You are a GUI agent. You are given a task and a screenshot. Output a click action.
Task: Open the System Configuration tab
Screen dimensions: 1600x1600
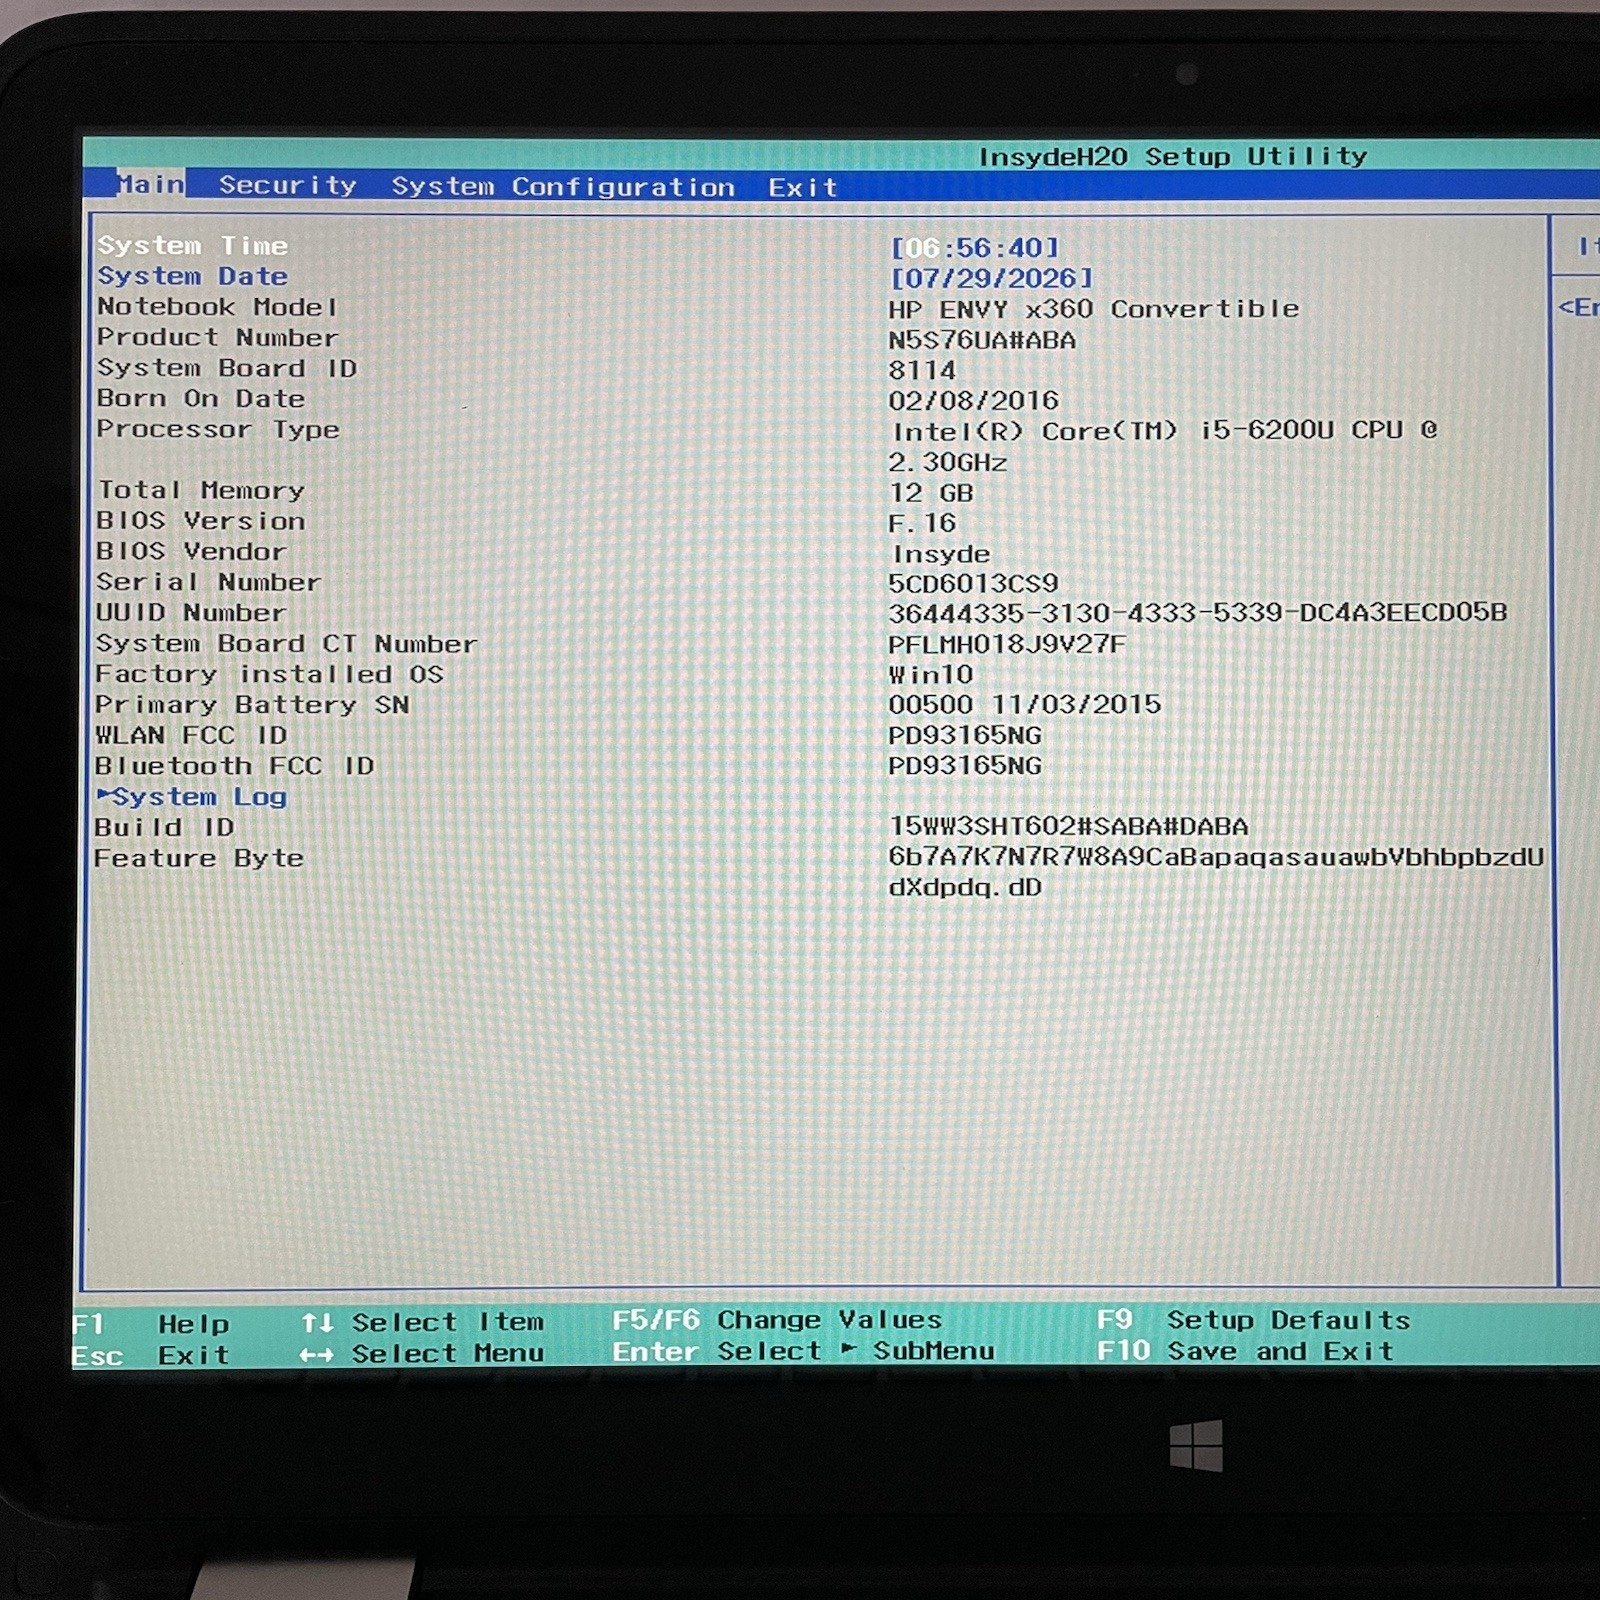(563, 187)
